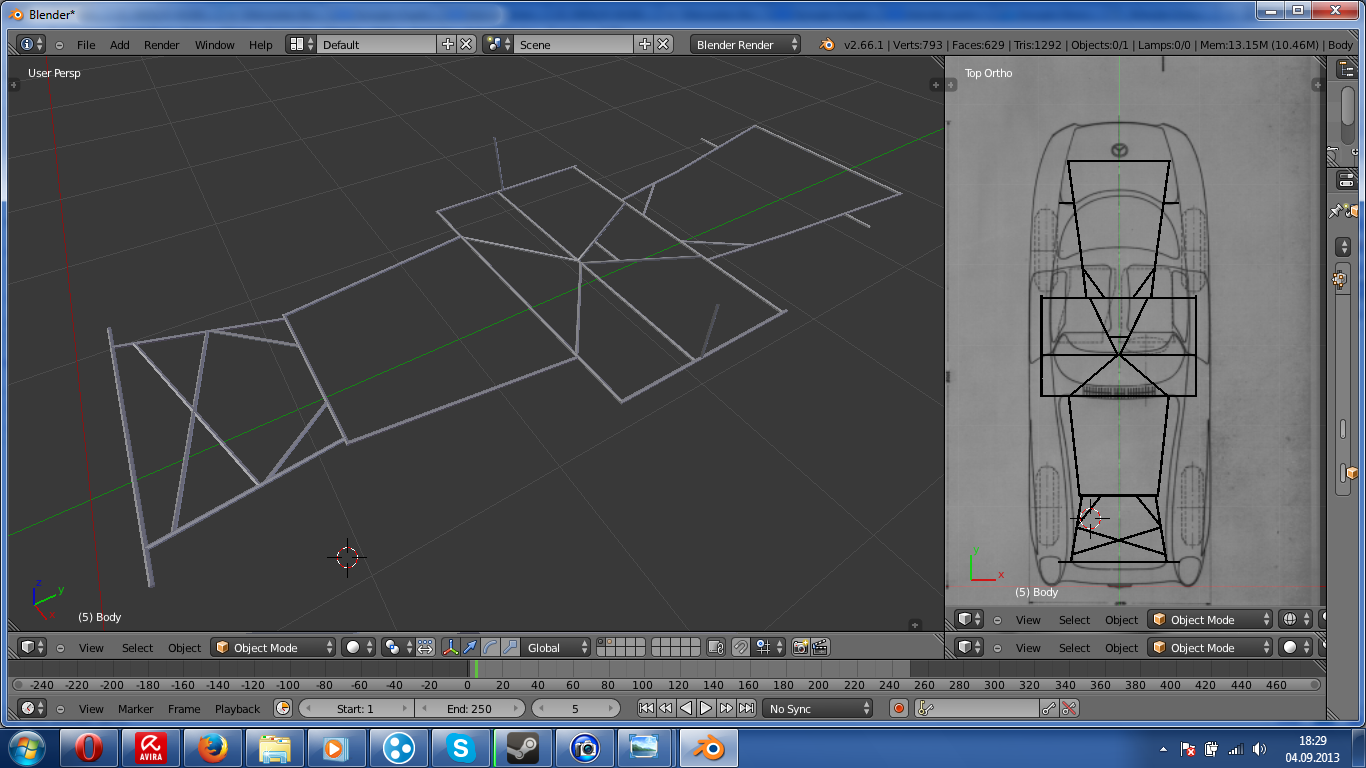
Task: Click the End frame field
Action: click(x=470, y=708)
